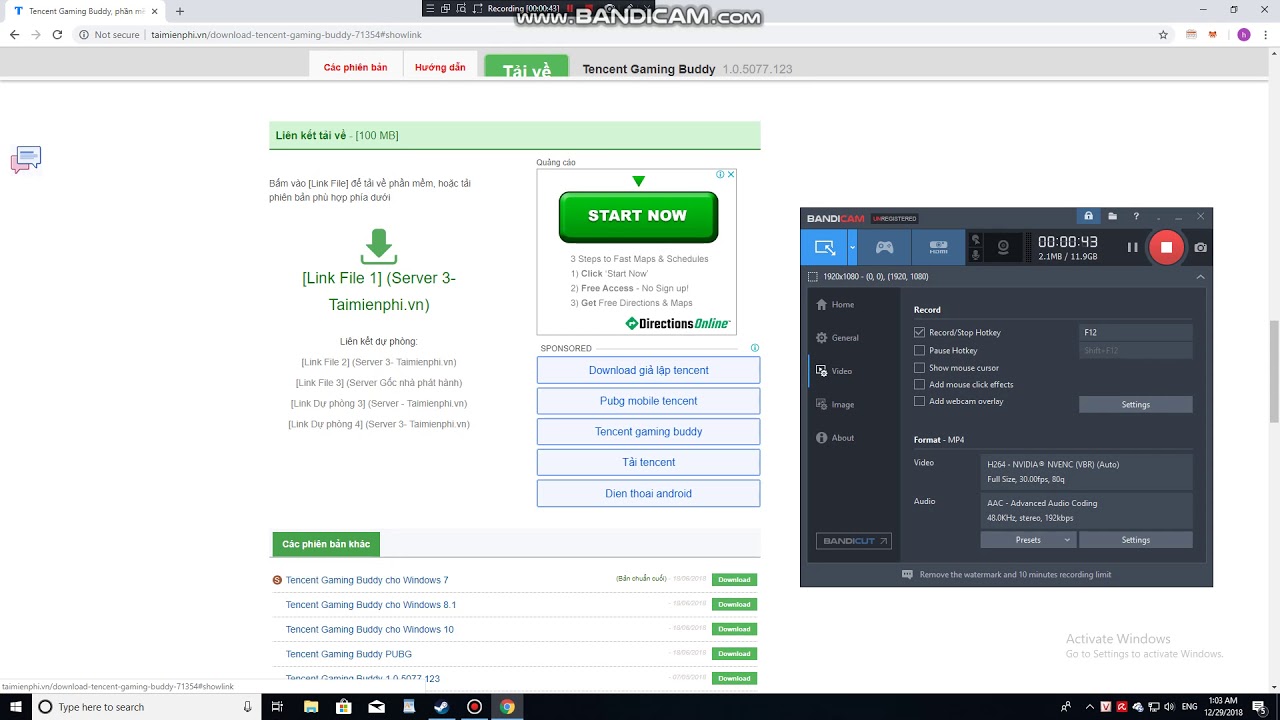Stop recording with the red button
The width and height of the screenshot is (1280, 720).
1166,247
